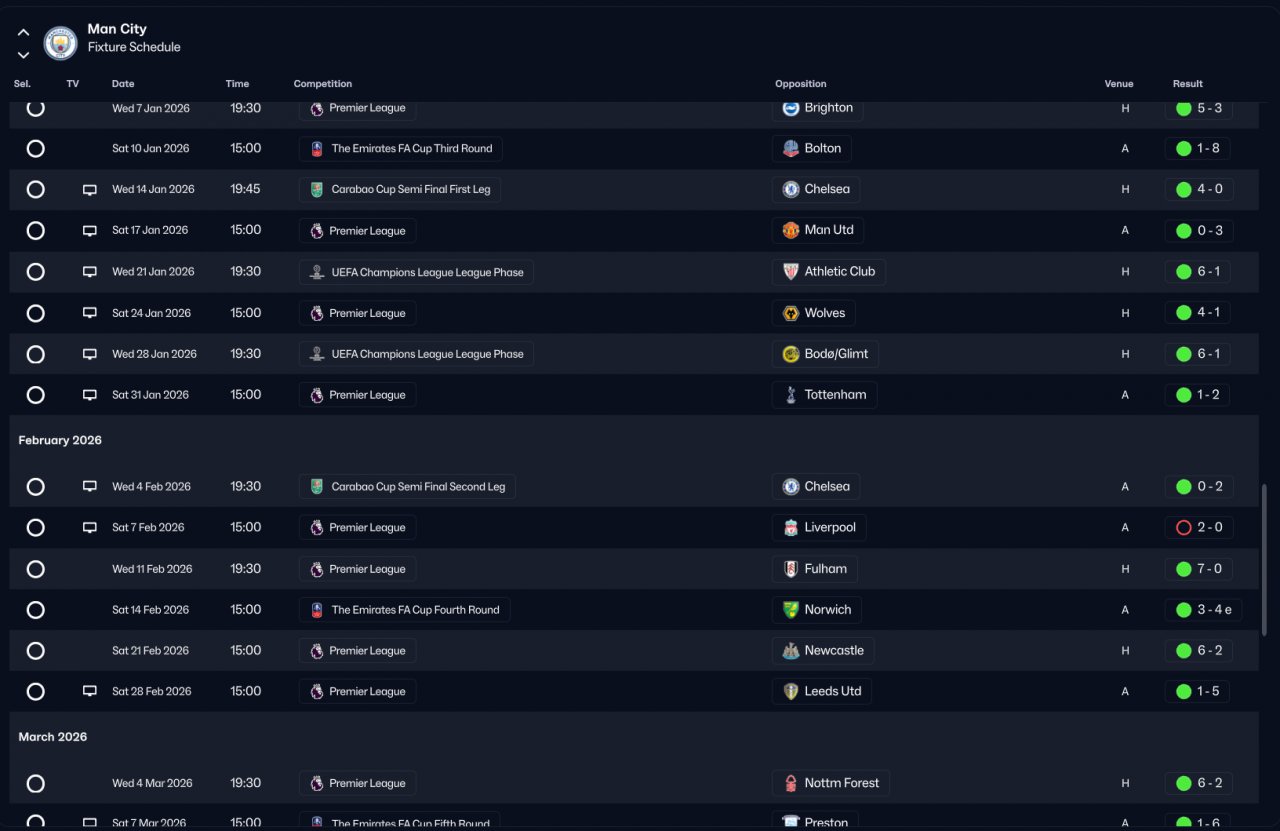
Task: Click TV icon in Tottenham fixture row
Action: tap(90, 395)
